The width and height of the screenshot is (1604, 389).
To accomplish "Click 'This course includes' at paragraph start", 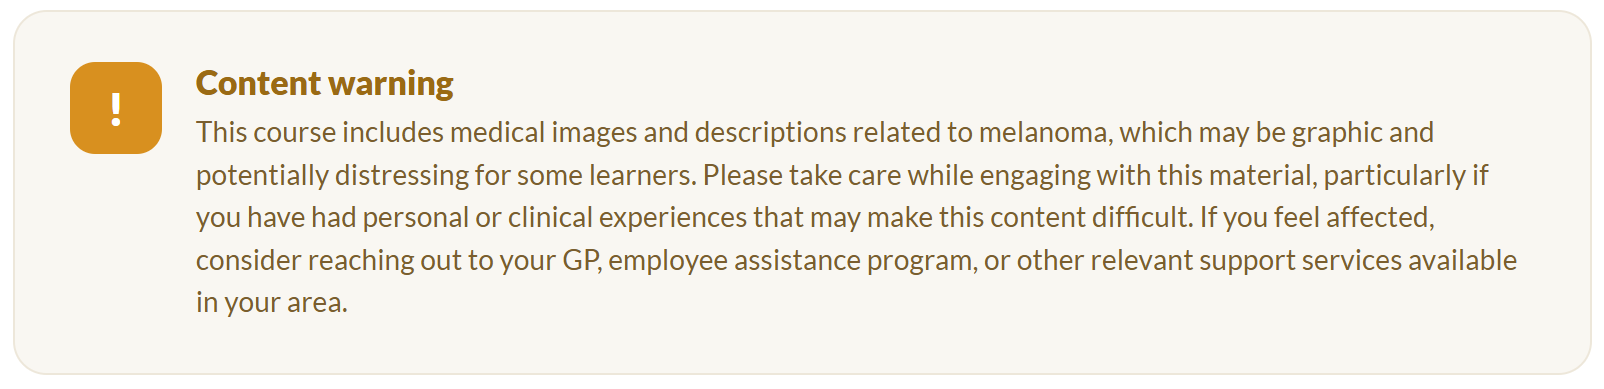I will click(320, 133).
